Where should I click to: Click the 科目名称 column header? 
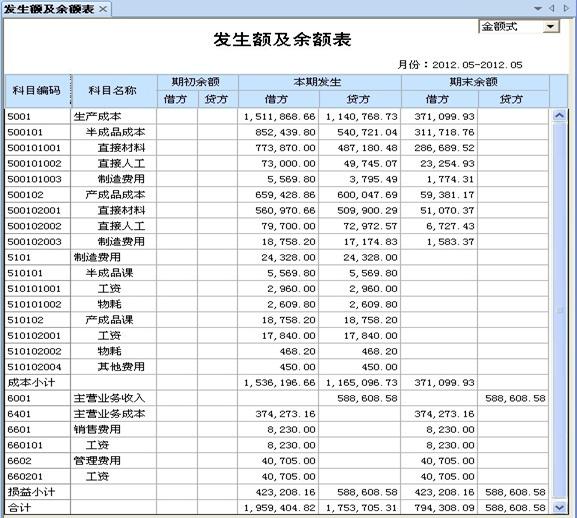[114, 91]
